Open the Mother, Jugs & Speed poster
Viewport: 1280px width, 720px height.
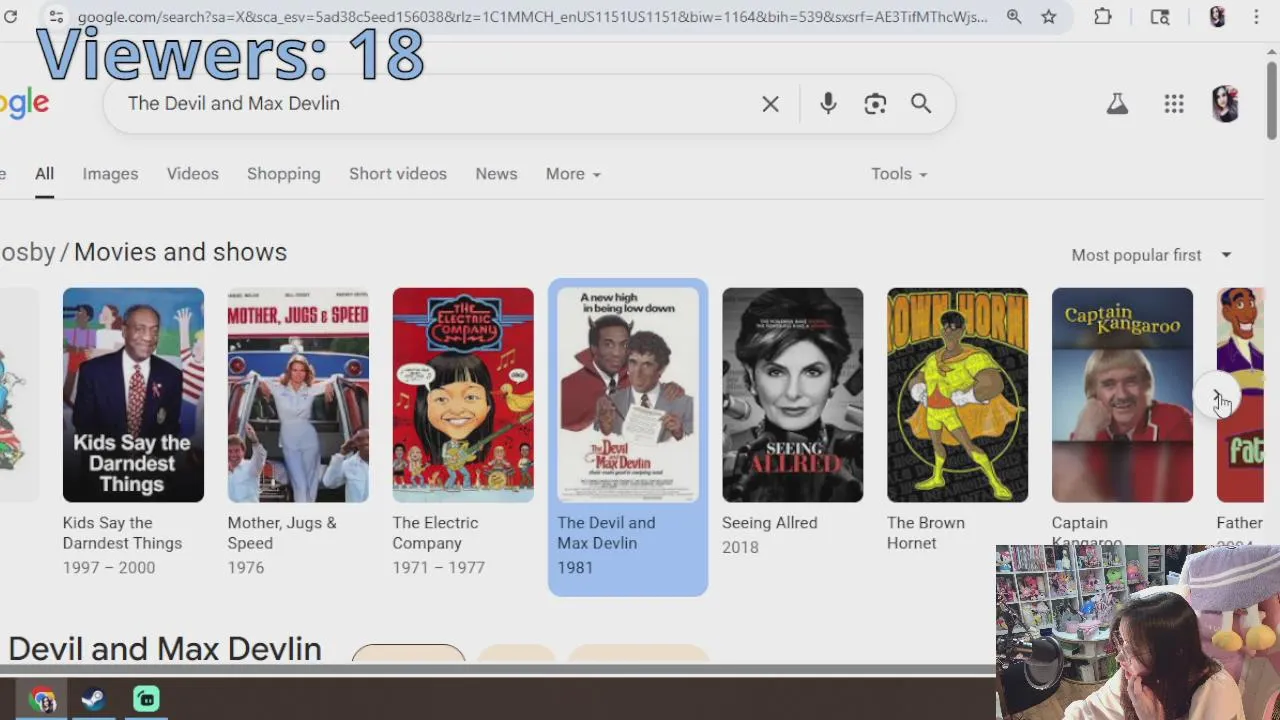[x=298, y=395]
